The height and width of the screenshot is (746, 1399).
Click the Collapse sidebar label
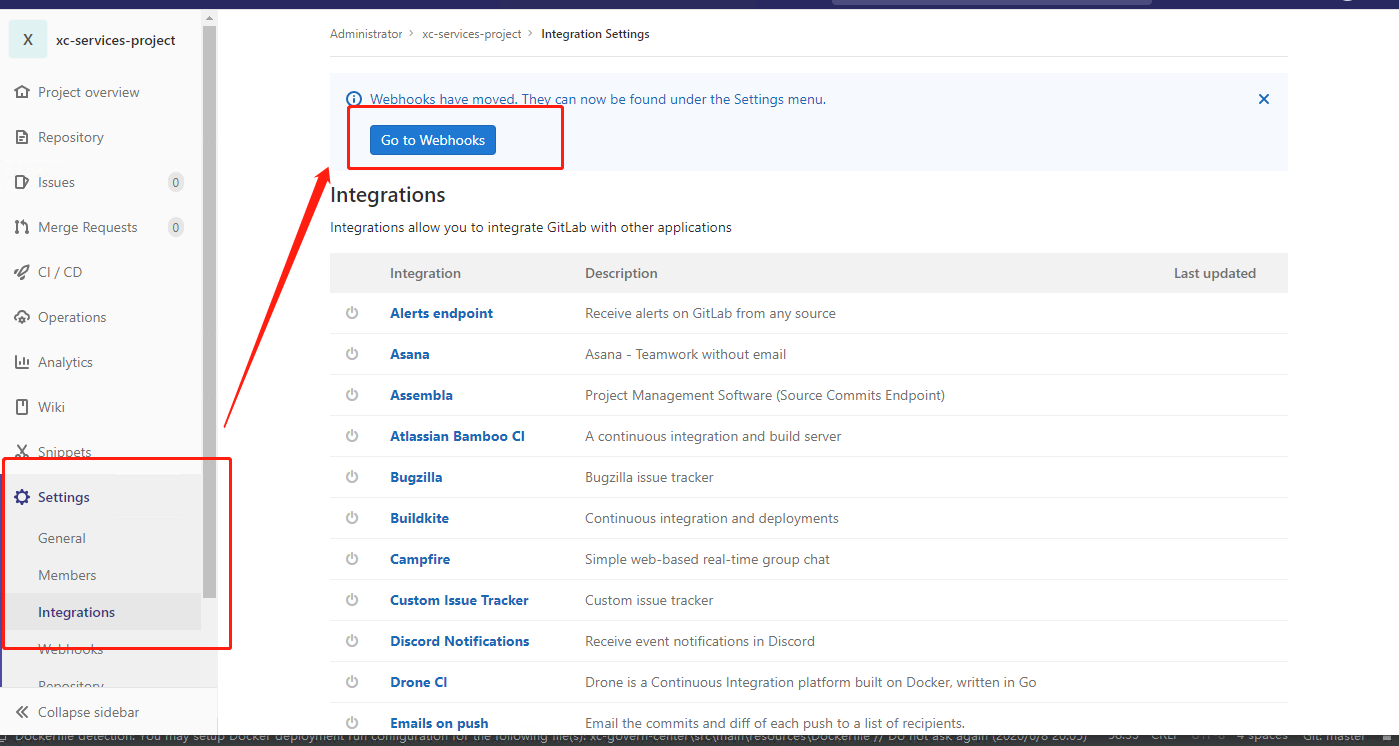pyautogui.click(x=89, y=712)
